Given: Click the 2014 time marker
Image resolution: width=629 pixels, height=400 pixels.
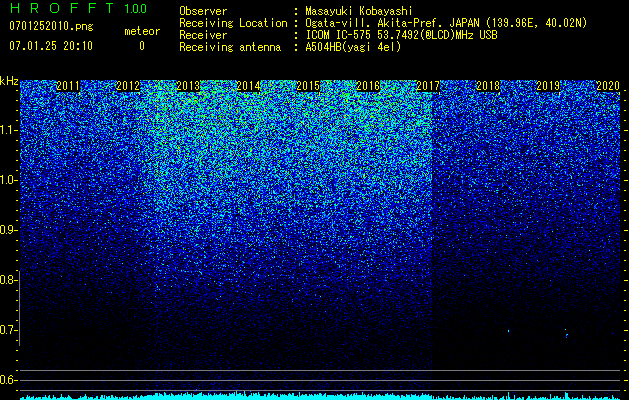Looking at the screenshot, I should (248, 85).
